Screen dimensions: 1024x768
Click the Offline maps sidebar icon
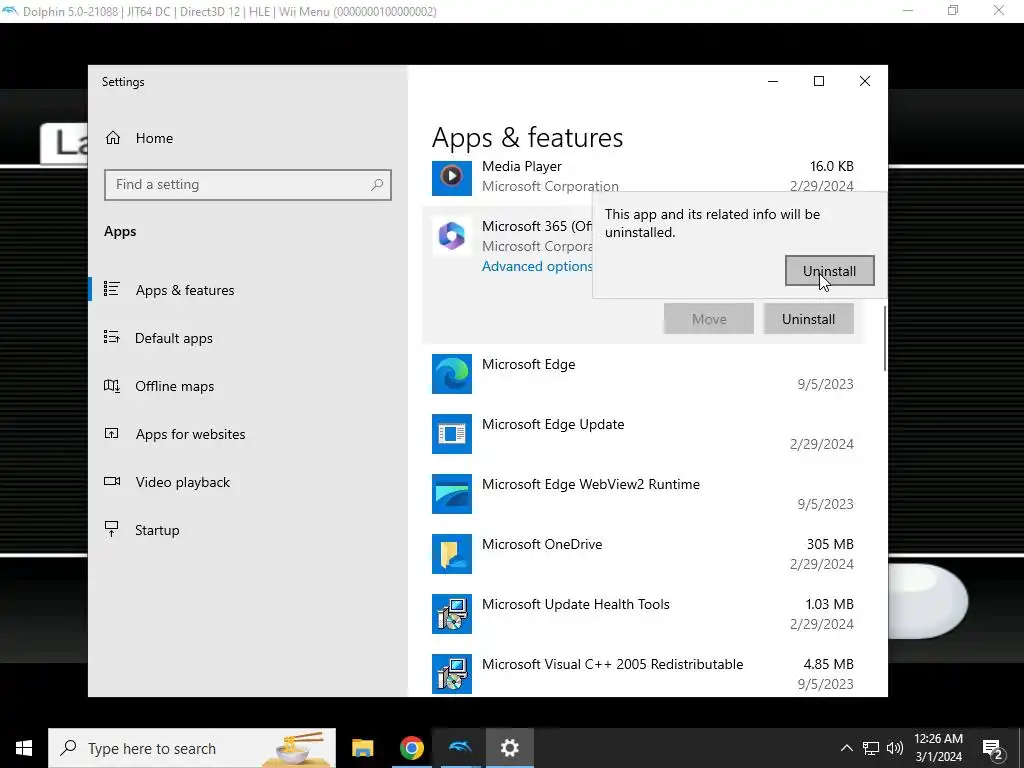(112, 386)
